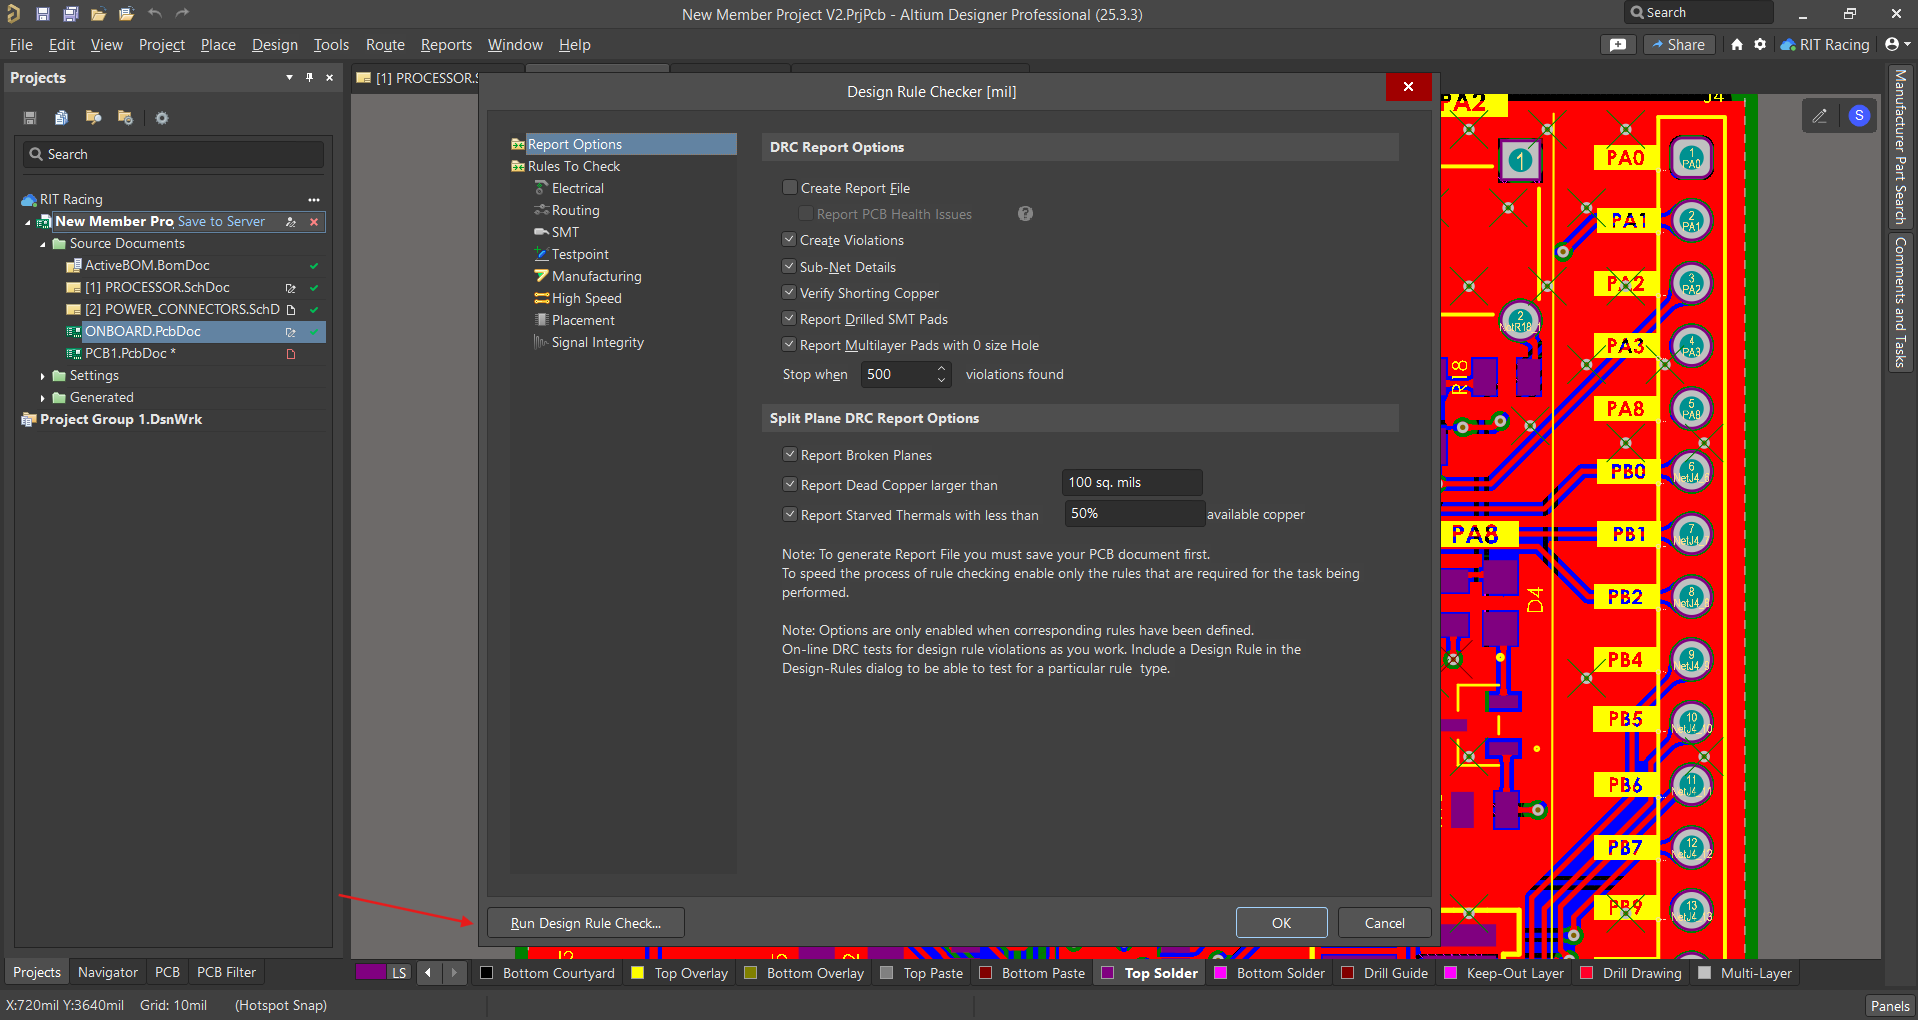Click the Save icon in the title bar
Screen dimensions: 1918x1020
click(43, 14)
